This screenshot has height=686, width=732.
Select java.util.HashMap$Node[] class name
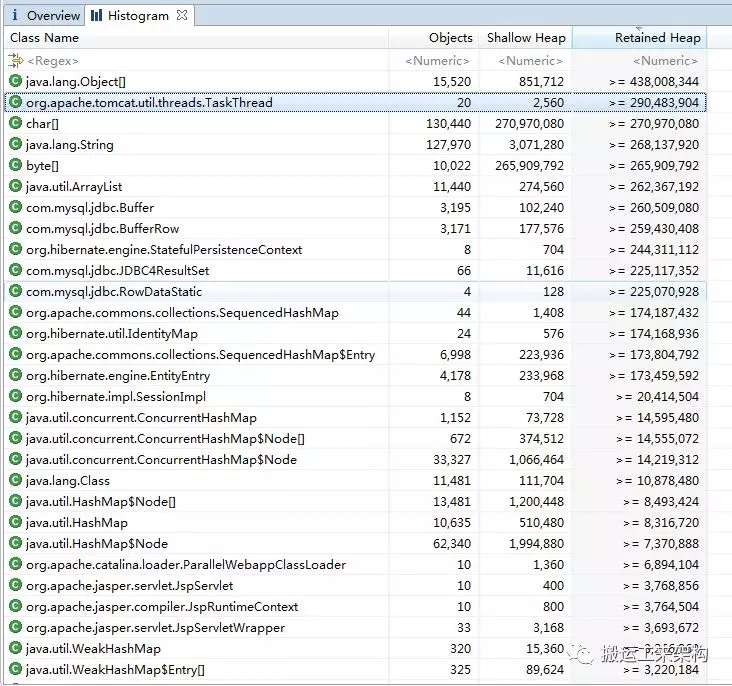101,502
